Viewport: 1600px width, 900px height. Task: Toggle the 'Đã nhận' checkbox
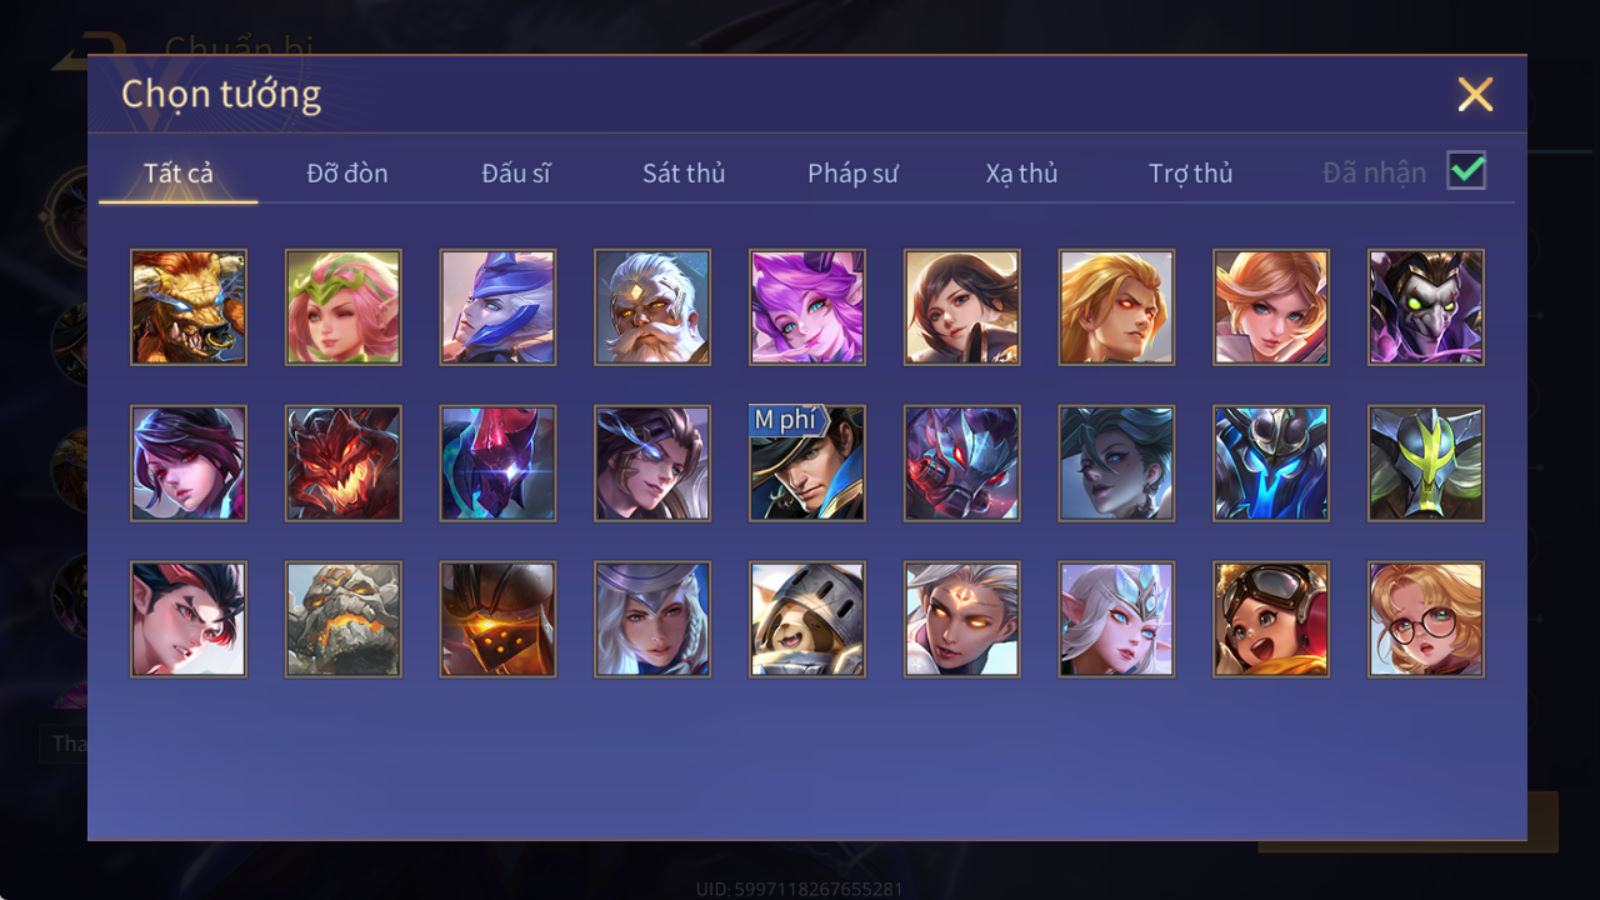click(x=1466, y=171)
